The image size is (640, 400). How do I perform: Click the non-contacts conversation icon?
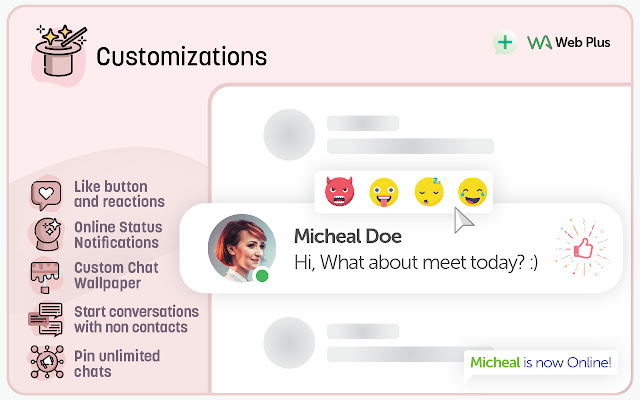(46, 319)
